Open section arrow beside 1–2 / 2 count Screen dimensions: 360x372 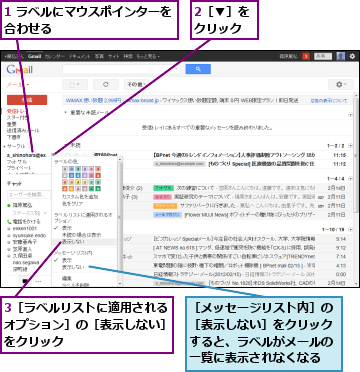tap(350, 146)
